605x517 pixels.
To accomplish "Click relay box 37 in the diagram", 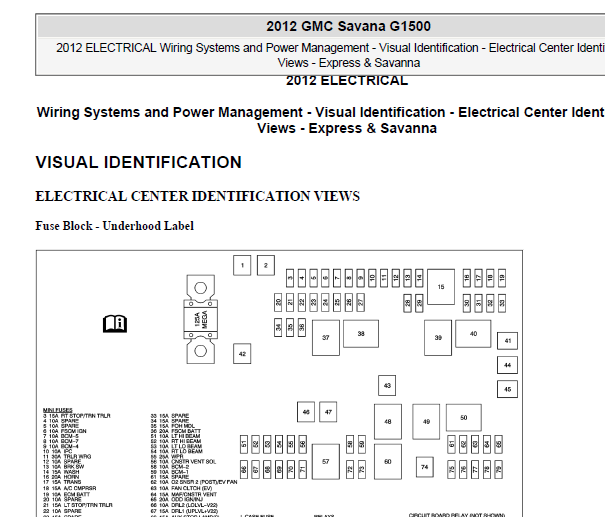I will 326,338.
